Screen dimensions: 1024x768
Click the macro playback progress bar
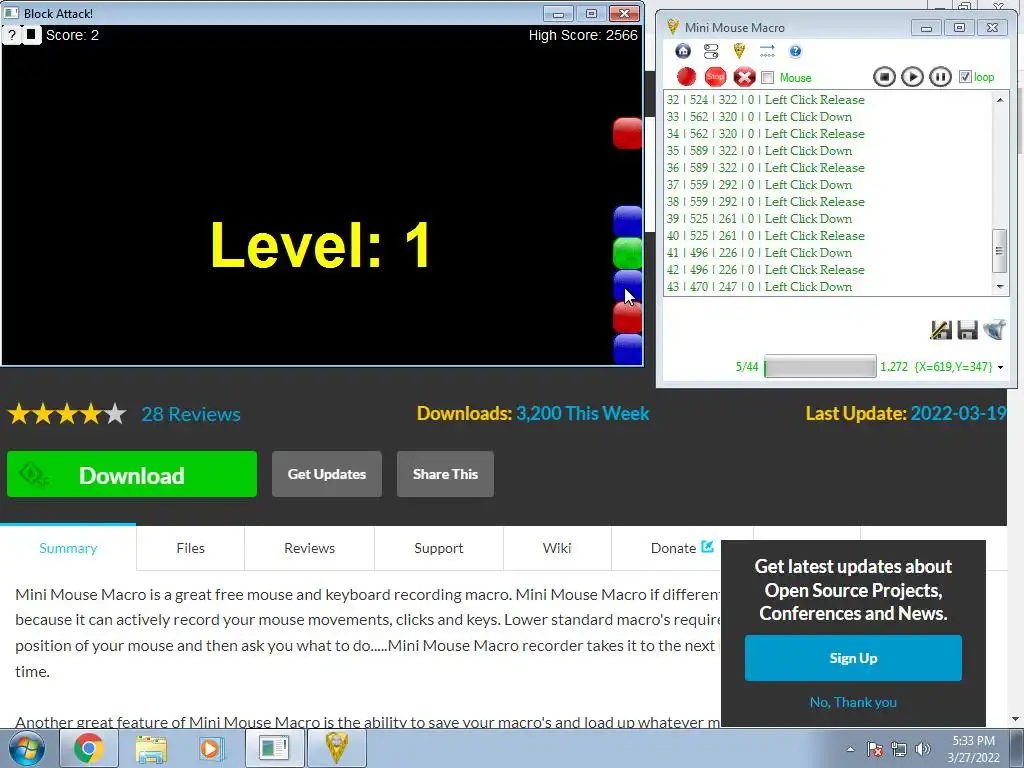(x=820, y=366)
